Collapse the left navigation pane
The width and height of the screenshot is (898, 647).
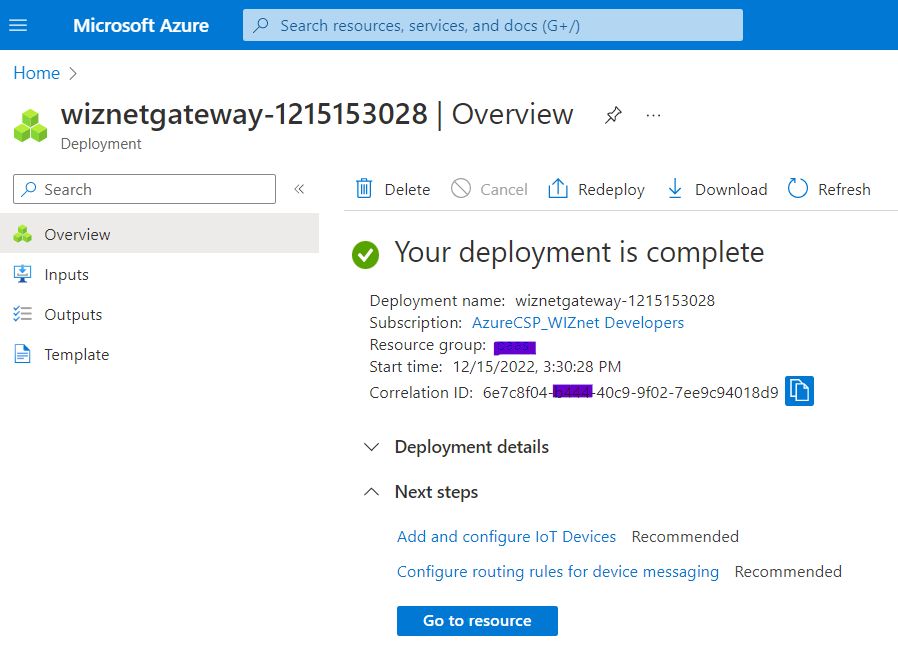tap(299, 189)
